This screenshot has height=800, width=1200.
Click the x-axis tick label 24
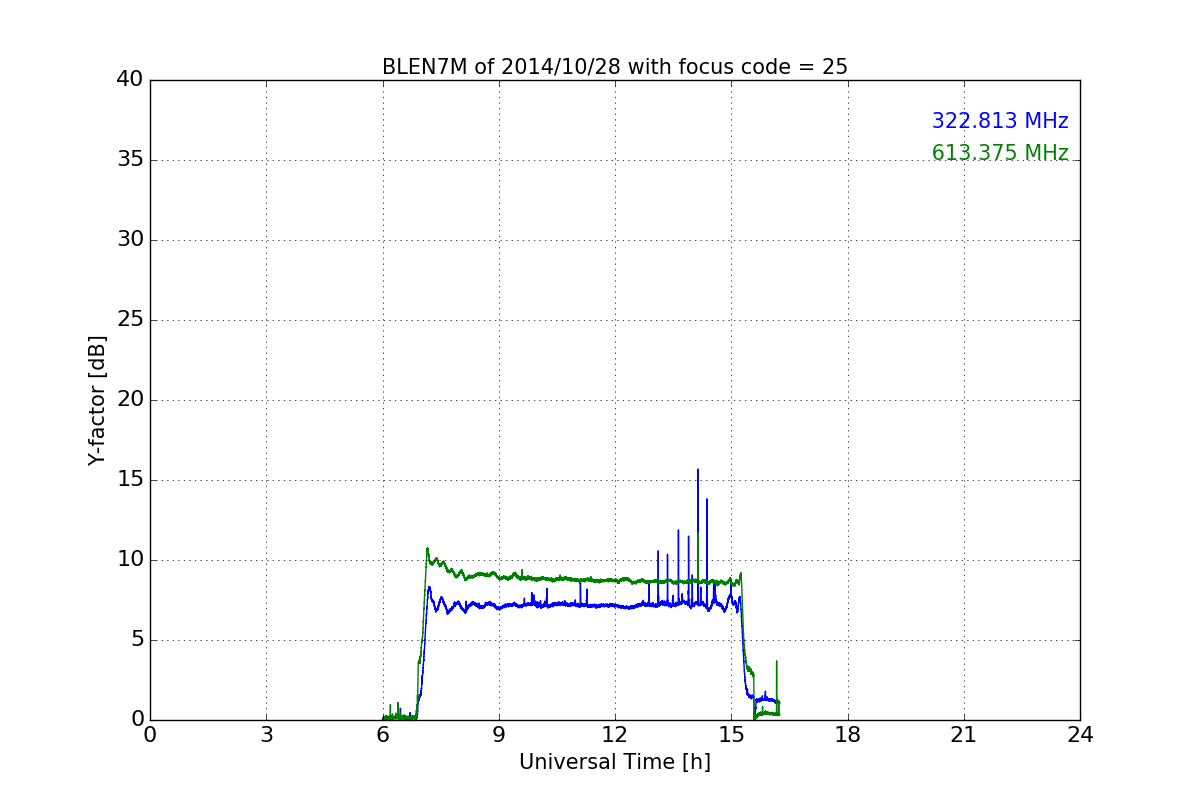click(x=1080, y=735)
